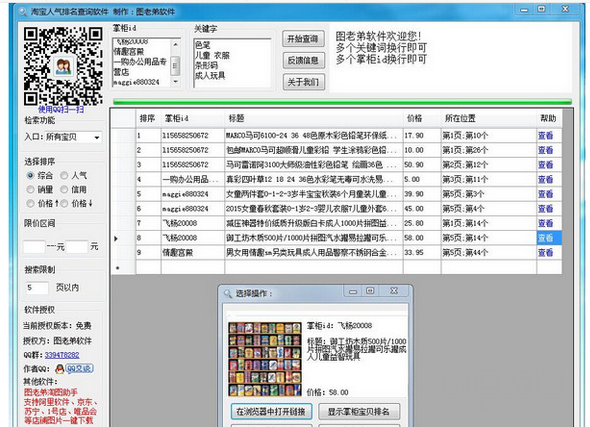Click price cell 17.90
590x427 pixels.
click(x=422, y=135)
